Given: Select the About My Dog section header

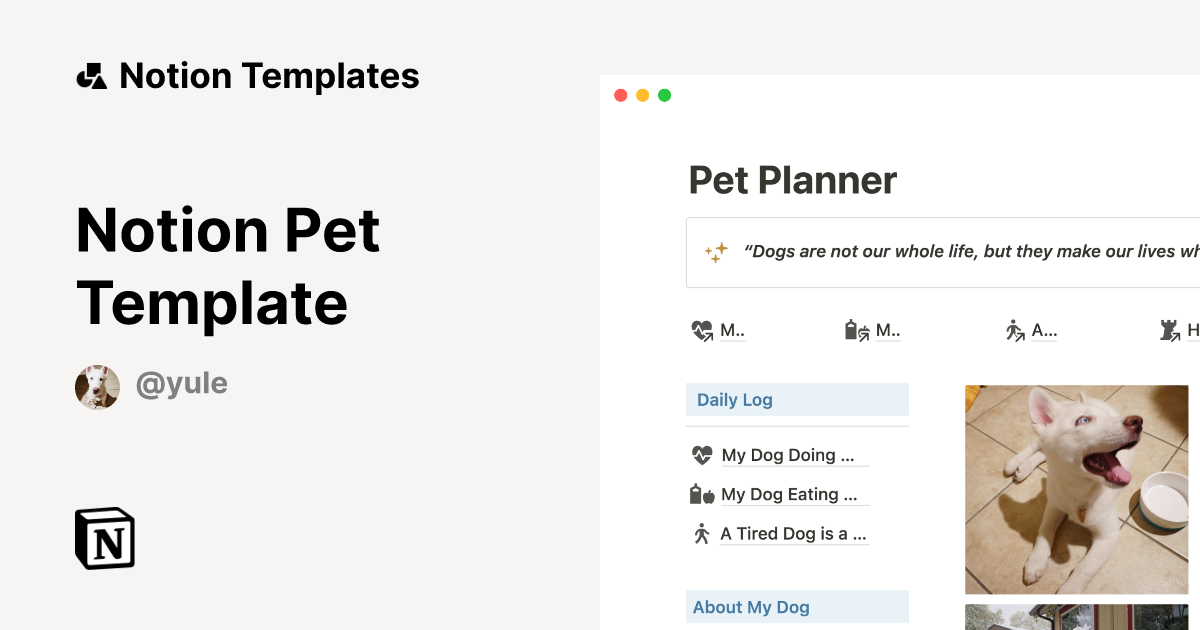Looking at the screenshot, I should pos(751,607).
